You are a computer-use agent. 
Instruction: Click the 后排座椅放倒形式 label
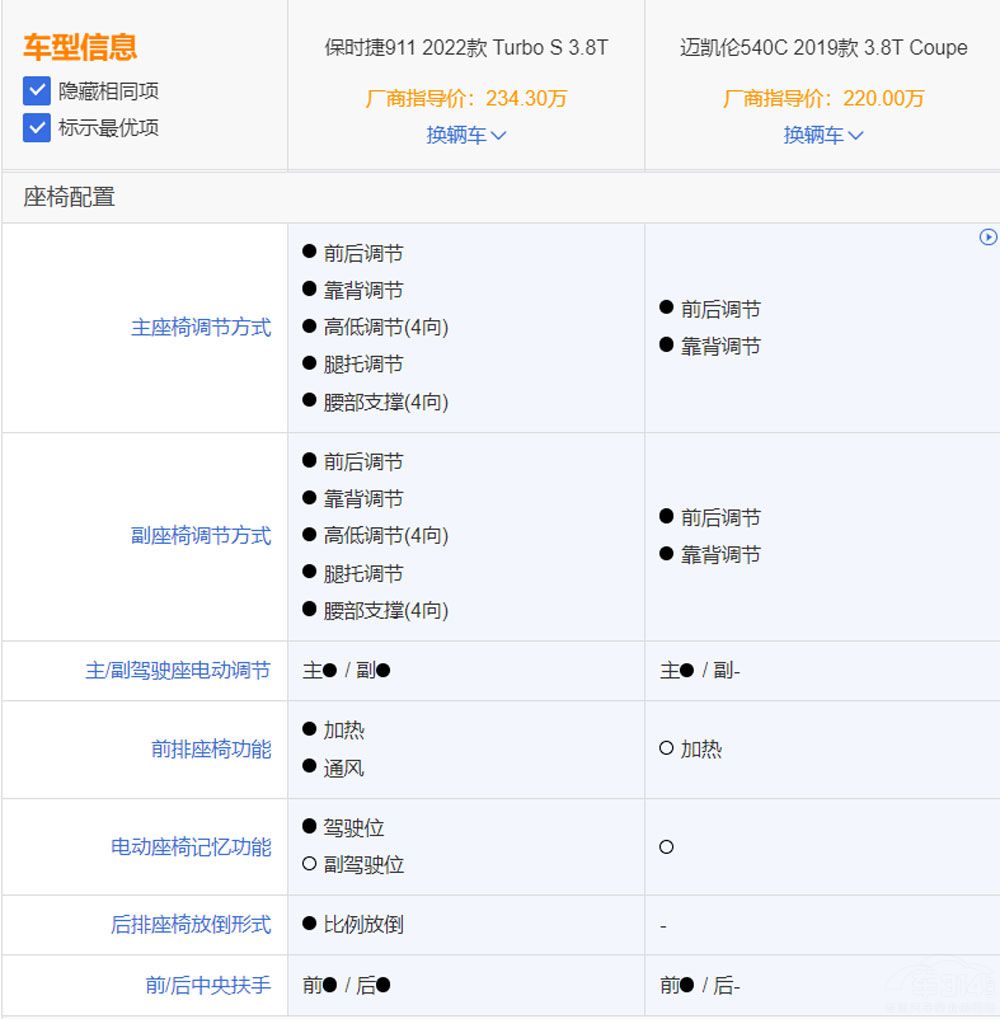click(x=191, y=925)
